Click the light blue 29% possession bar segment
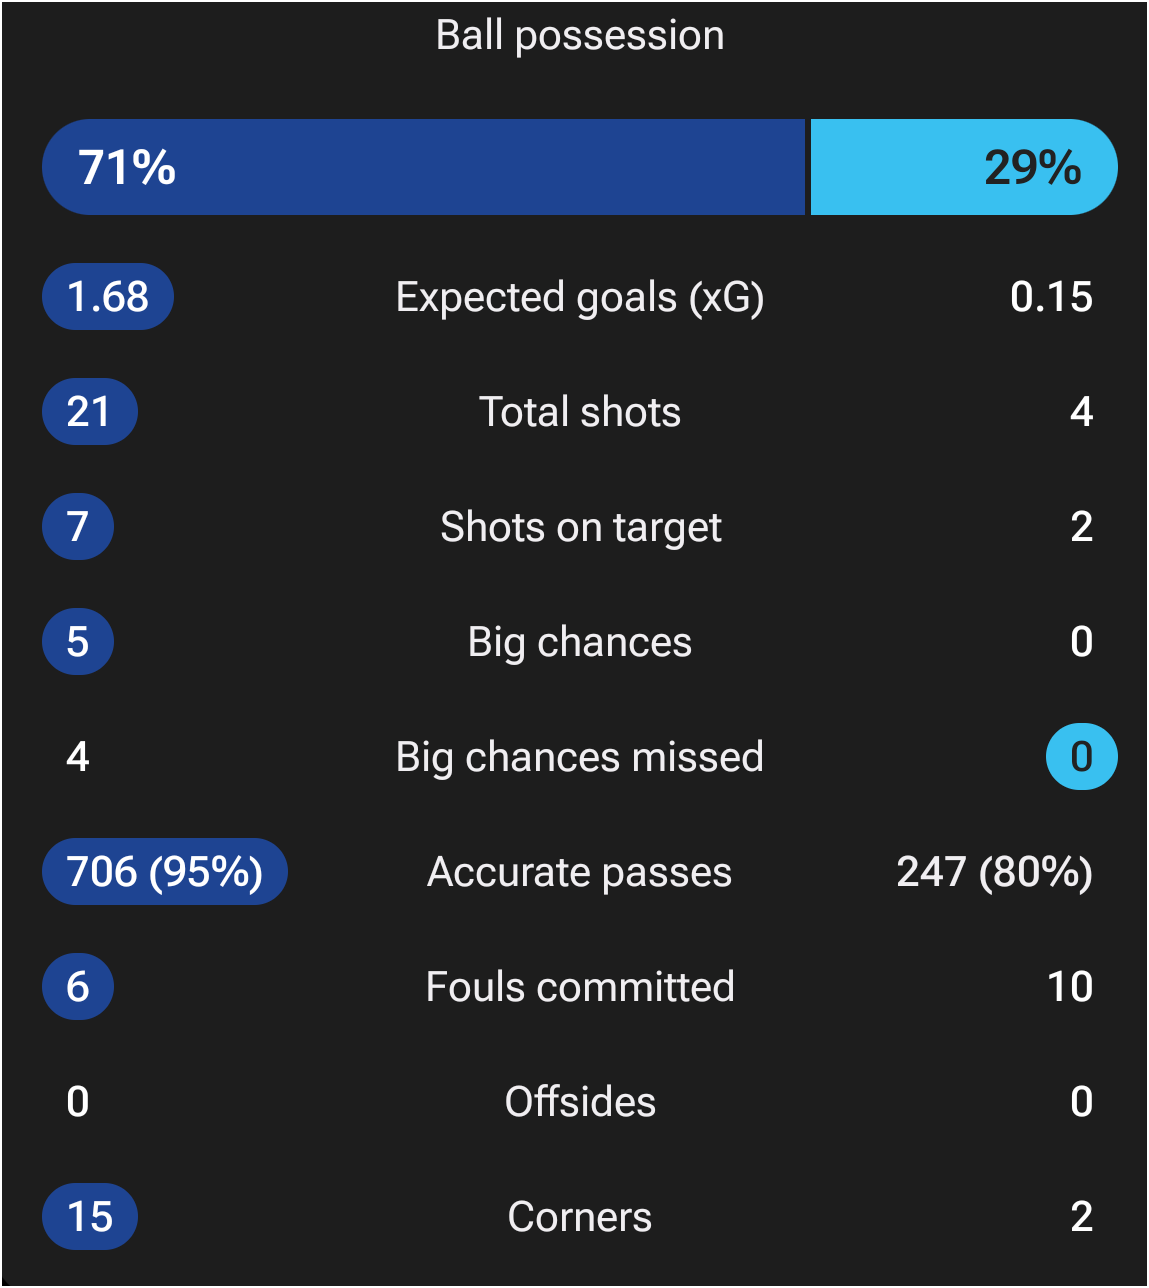The width and height of the screenshot is (1149, 1288). point(963,167)
